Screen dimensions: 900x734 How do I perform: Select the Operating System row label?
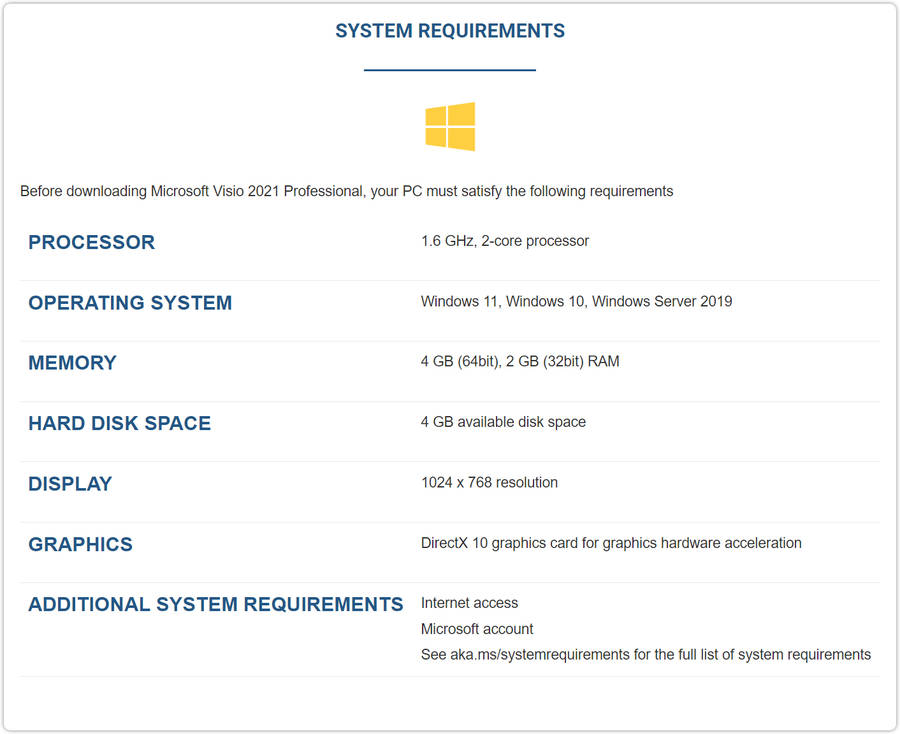pyautogui.click(x=130, y=303)
